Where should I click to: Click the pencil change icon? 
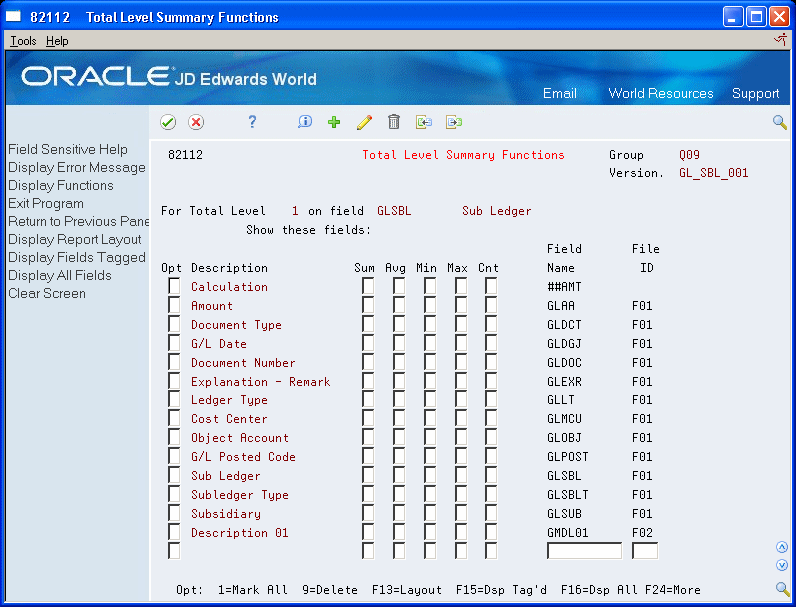[364, 122]
